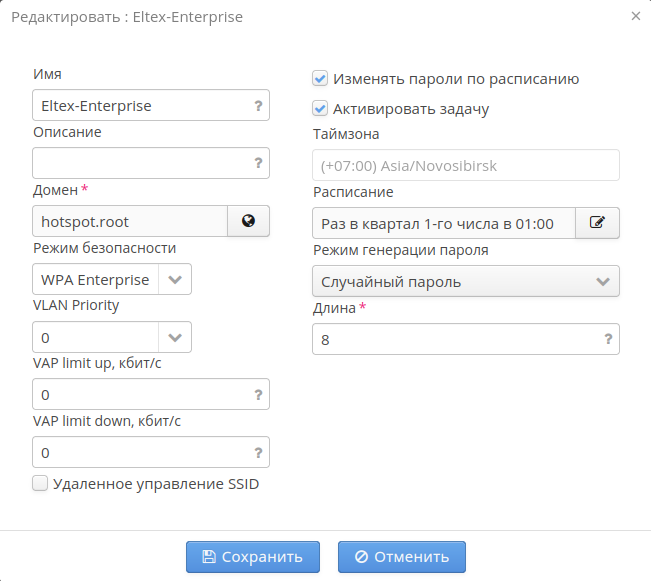This screenshot has width=651, height=581.
Task: Click the help question mark in the Имя field
Action: (x=258, y=105)
